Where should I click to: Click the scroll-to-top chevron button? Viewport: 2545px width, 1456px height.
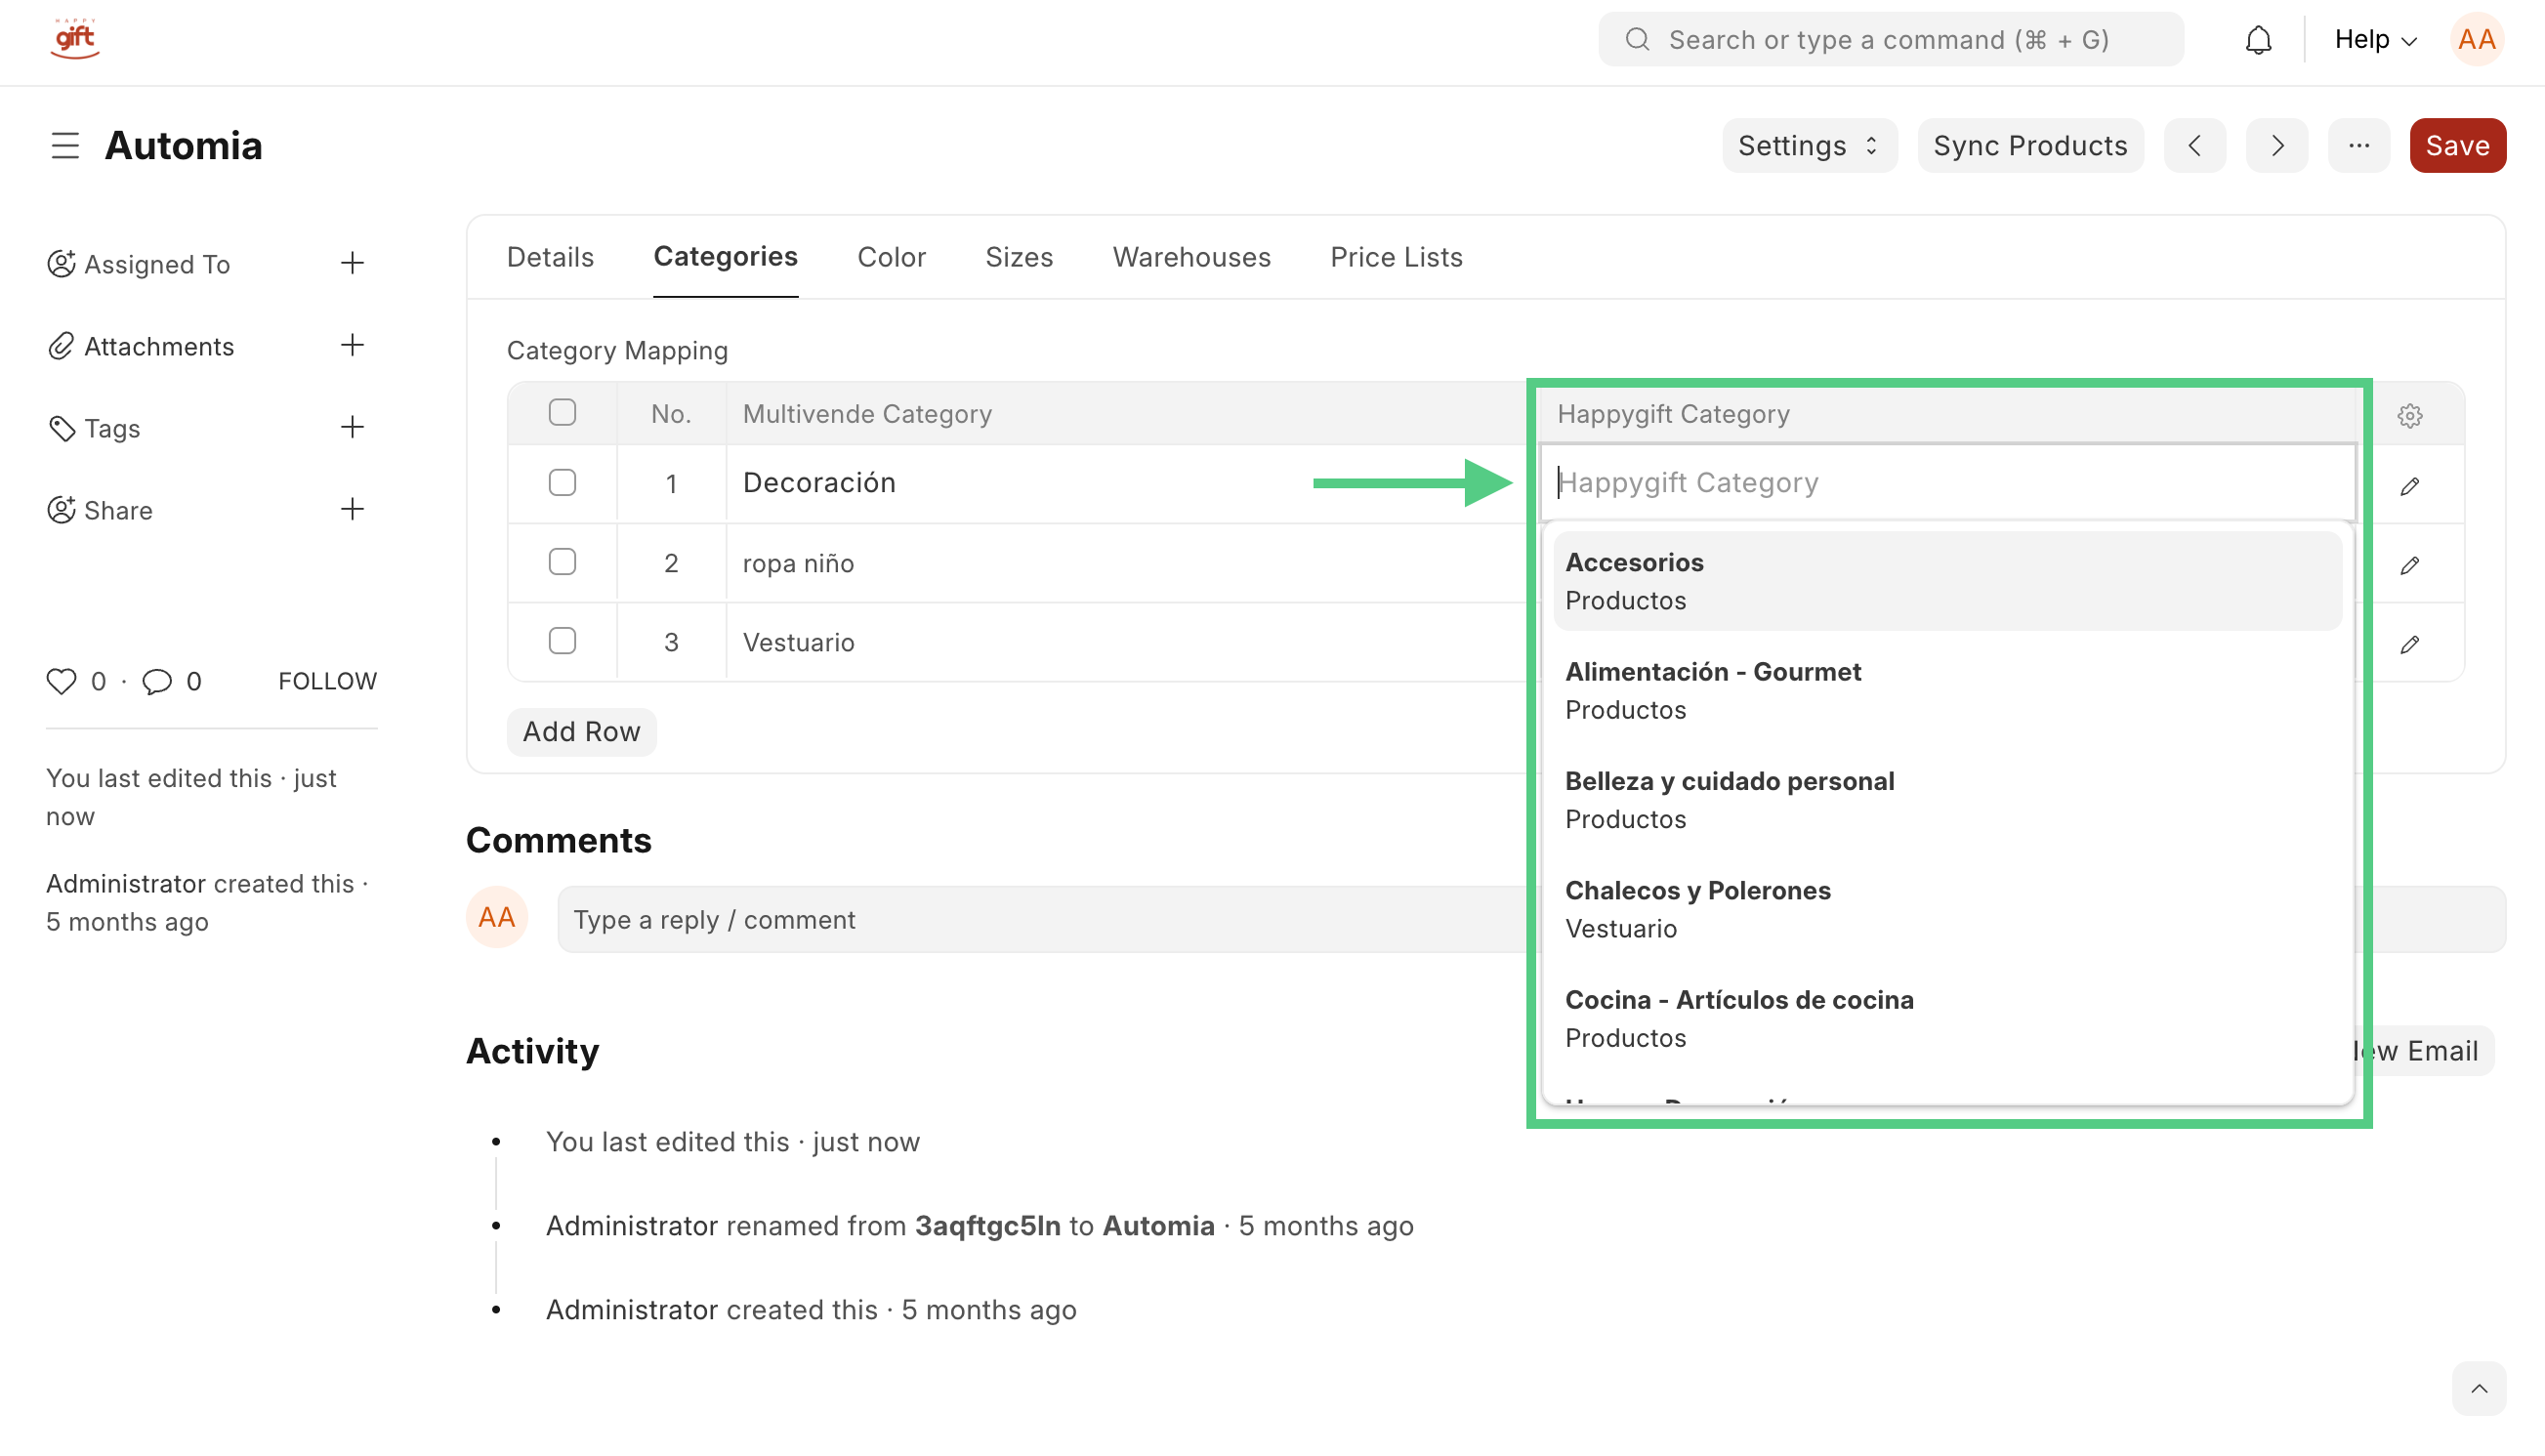[x=2479, y=1389]
